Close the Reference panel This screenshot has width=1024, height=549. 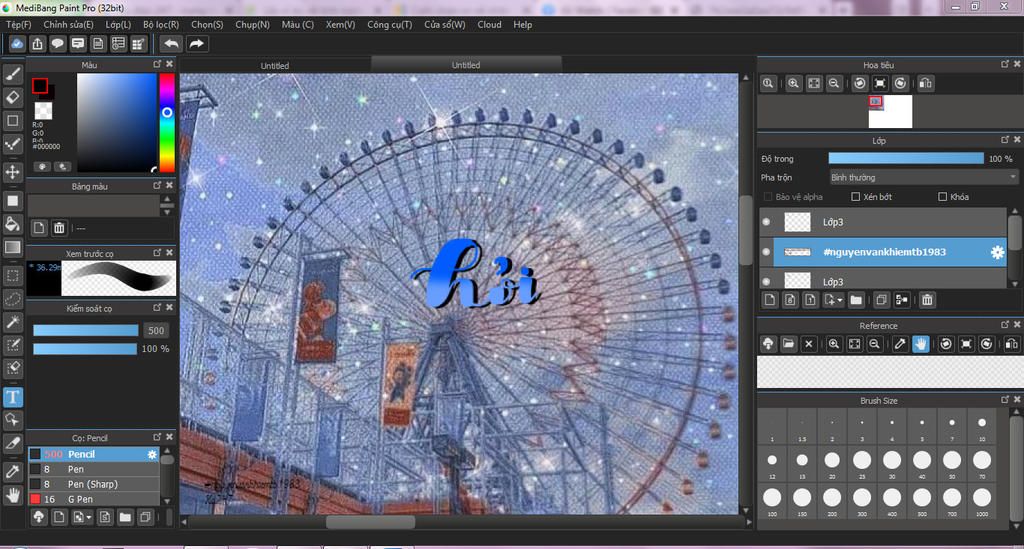(x=1017, y=324)
